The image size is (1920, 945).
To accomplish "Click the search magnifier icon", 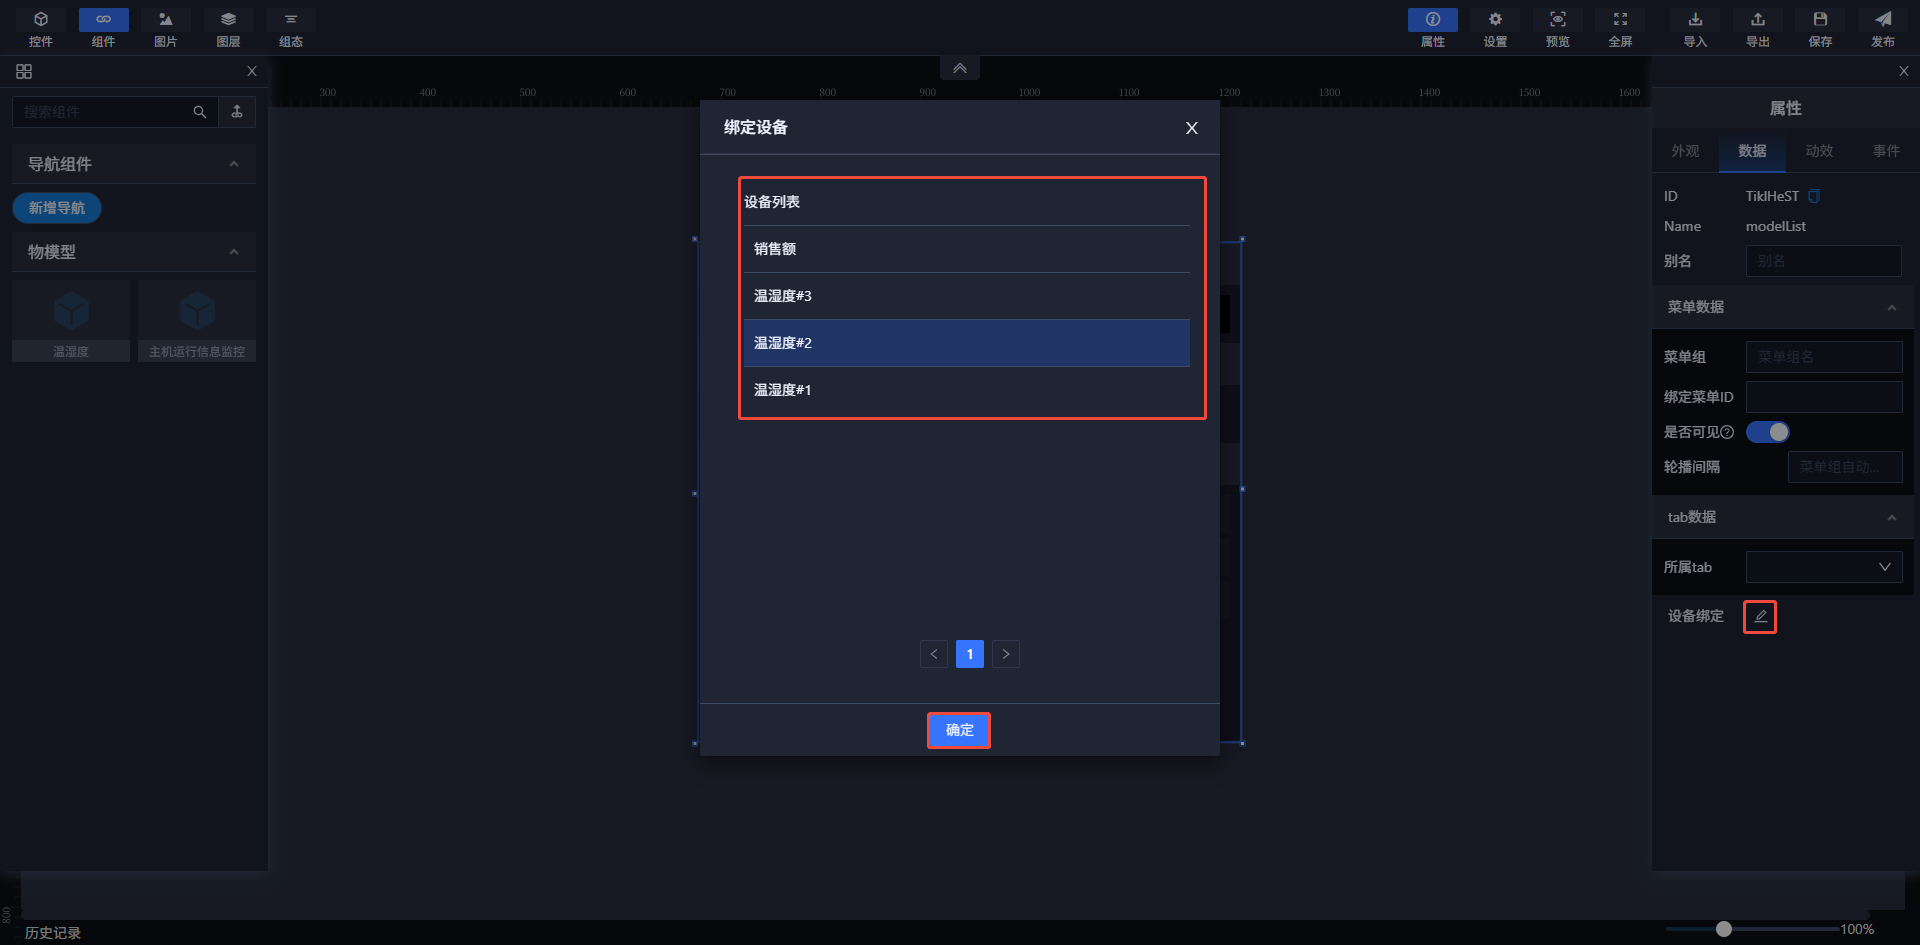I will pos(200,112).
